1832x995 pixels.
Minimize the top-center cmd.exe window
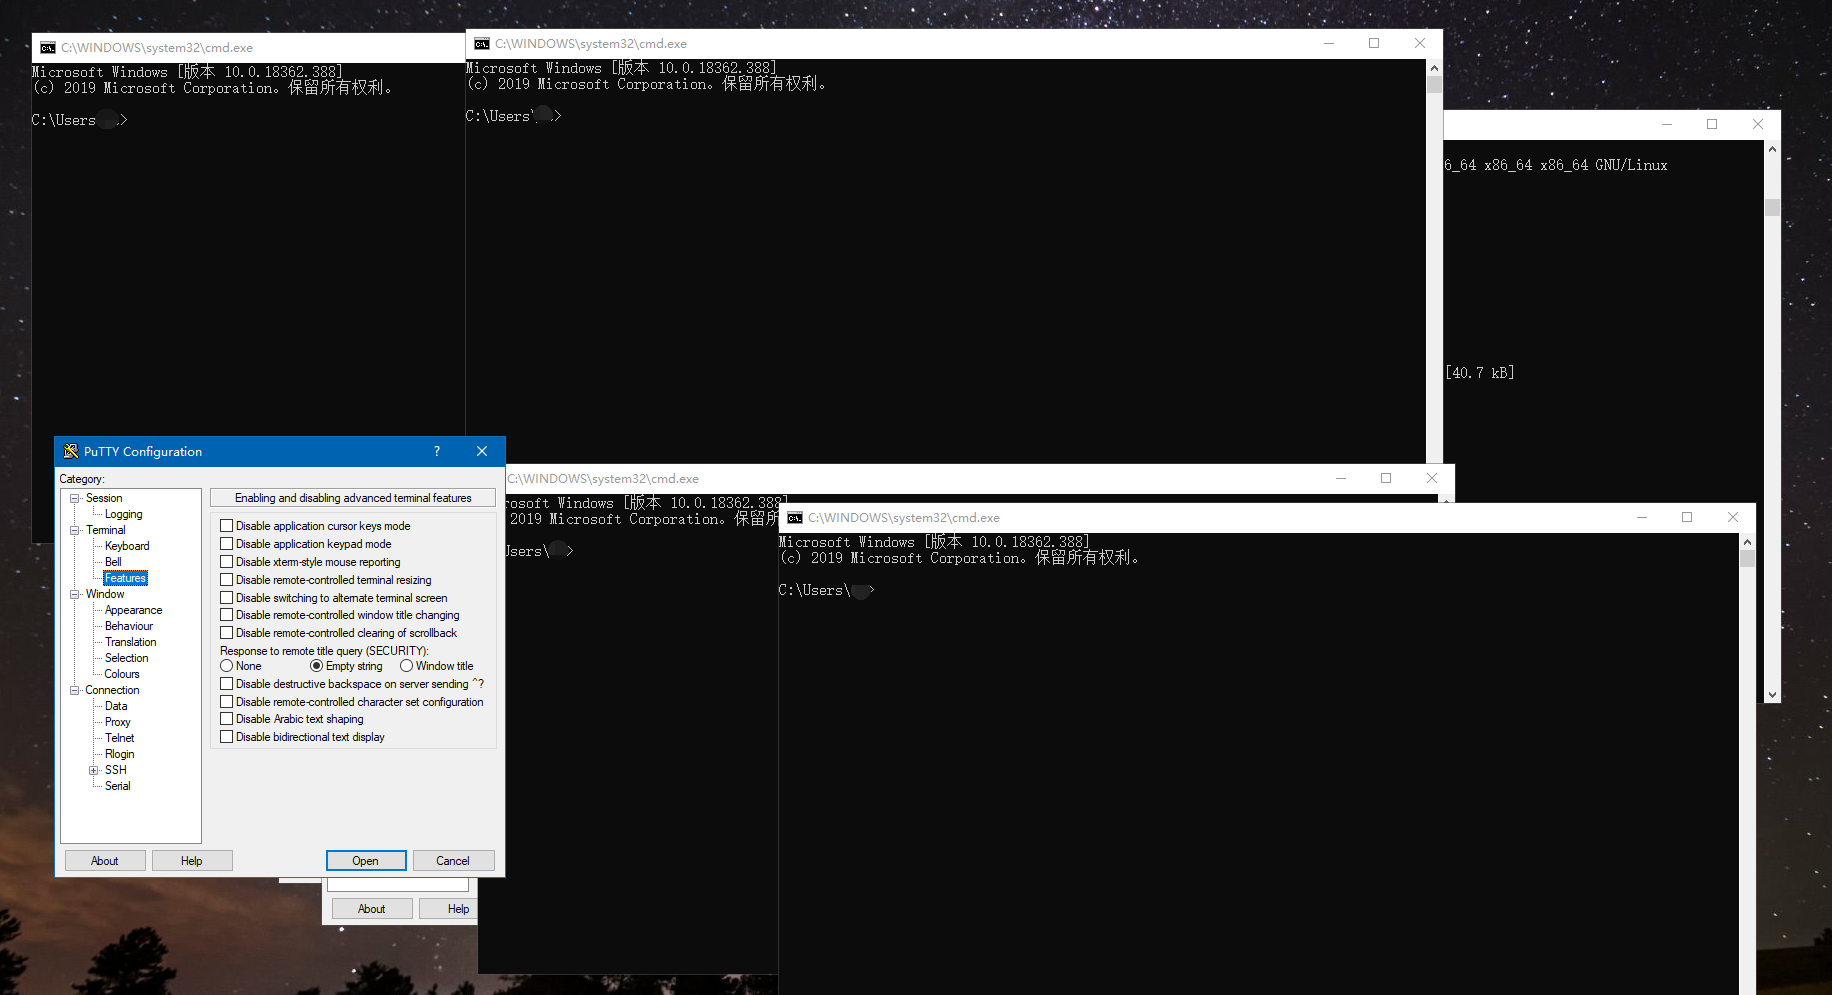click(1329, 43)
